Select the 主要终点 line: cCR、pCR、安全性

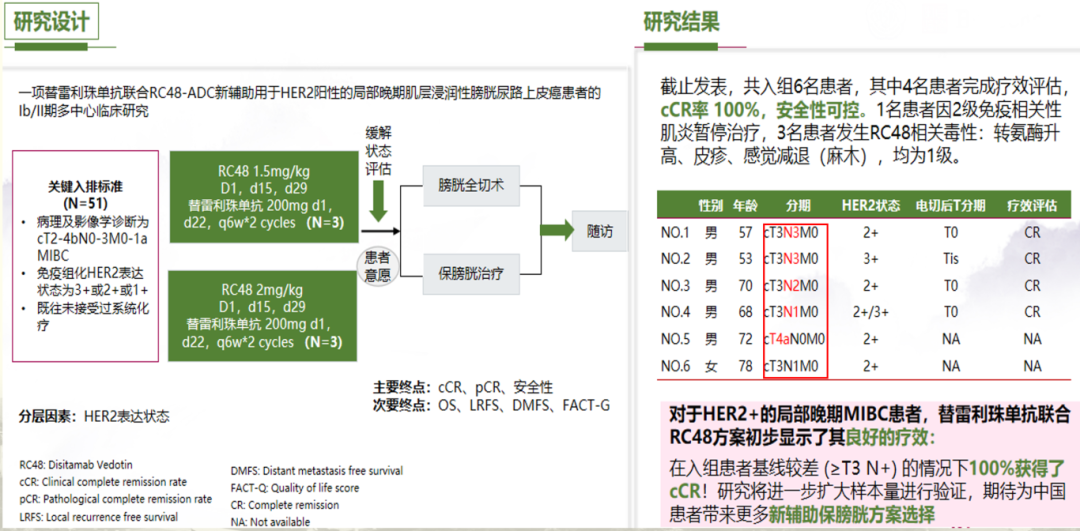[x=463, y=388]
